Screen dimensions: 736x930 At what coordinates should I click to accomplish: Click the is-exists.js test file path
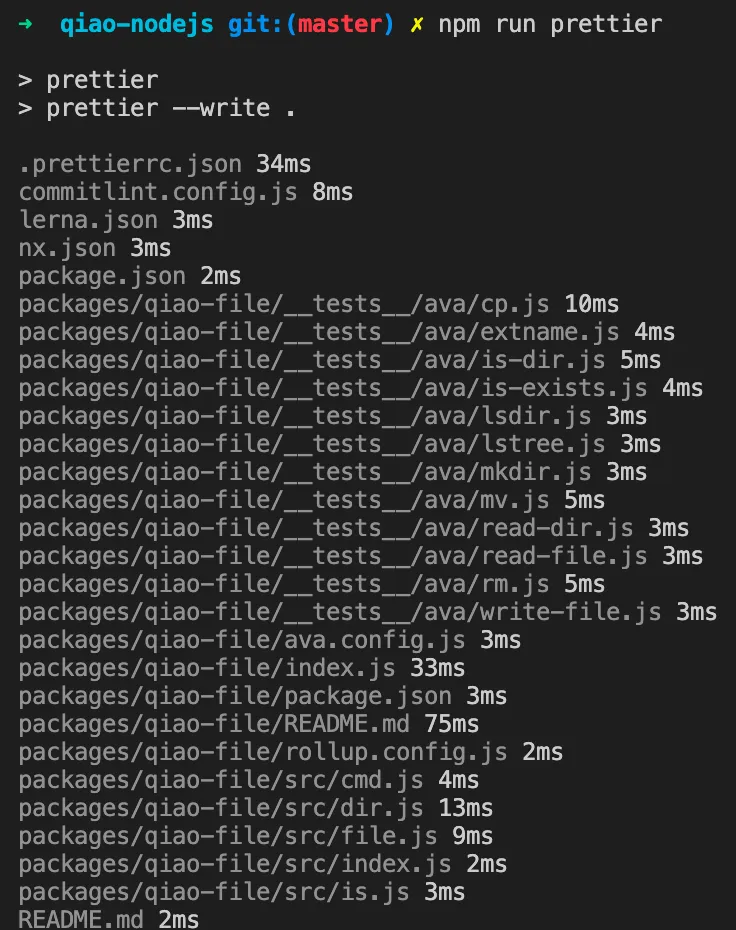point(332,387)
